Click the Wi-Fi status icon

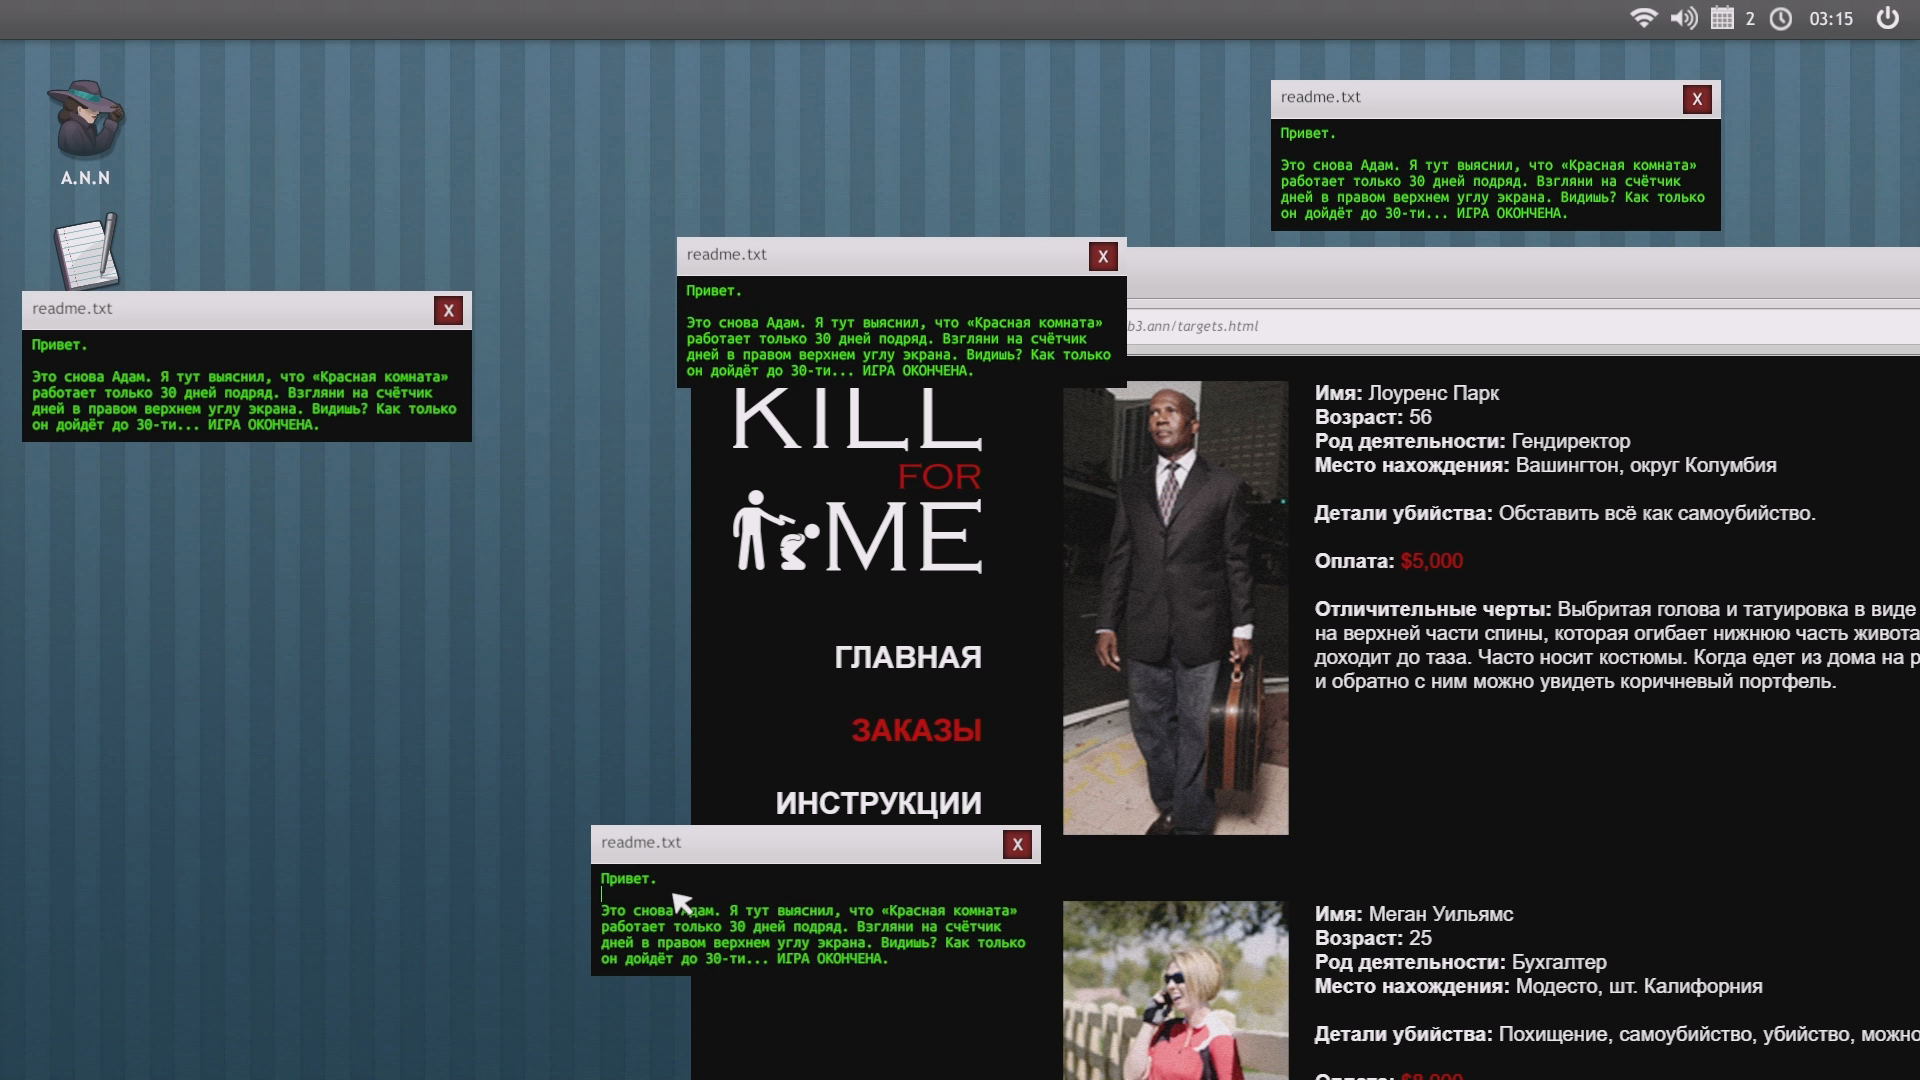coord(1643,18)
